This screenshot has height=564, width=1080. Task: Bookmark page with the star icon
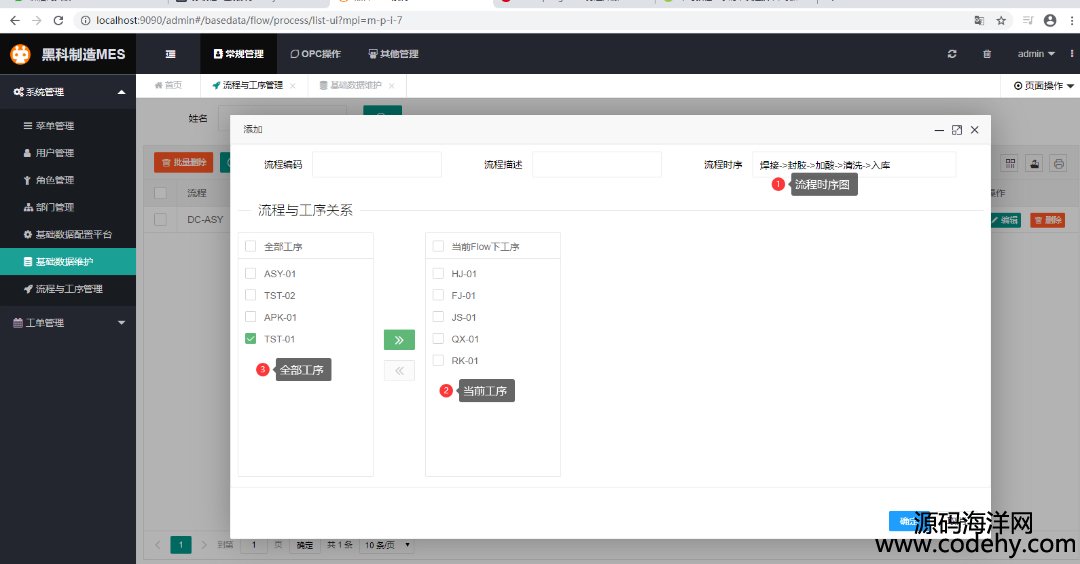[x=1001, y=21]
